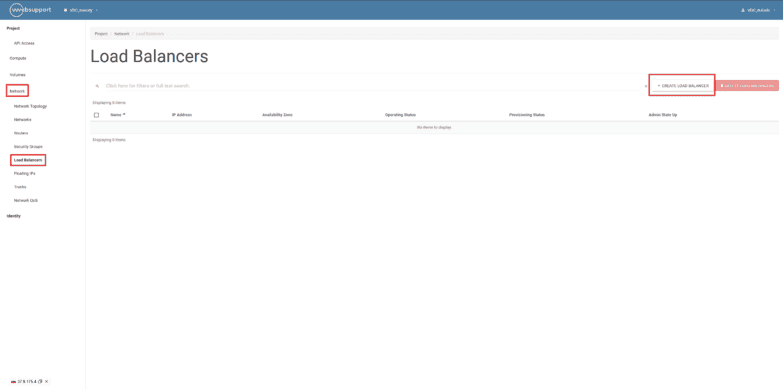Click Create Load Balancer button
The width and height of the screenshot is (783, 390).
pyautogui.click(x=683, y=86)
